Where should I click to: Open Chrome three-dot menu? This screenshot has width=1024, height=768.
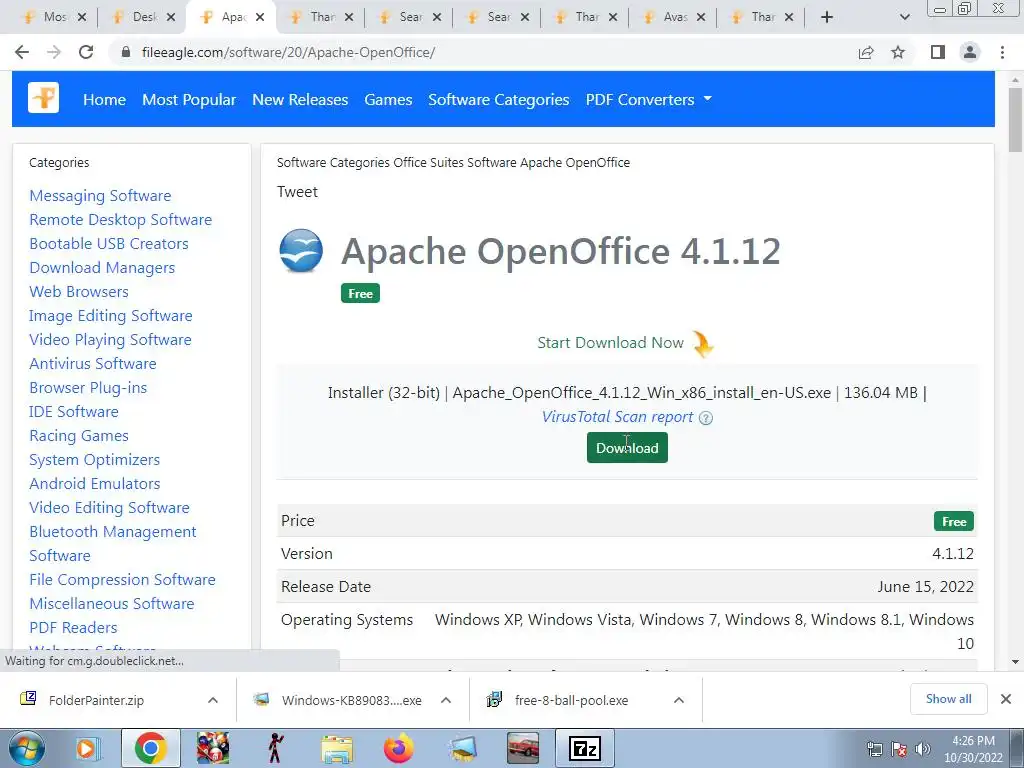(x=1002, y=52)
